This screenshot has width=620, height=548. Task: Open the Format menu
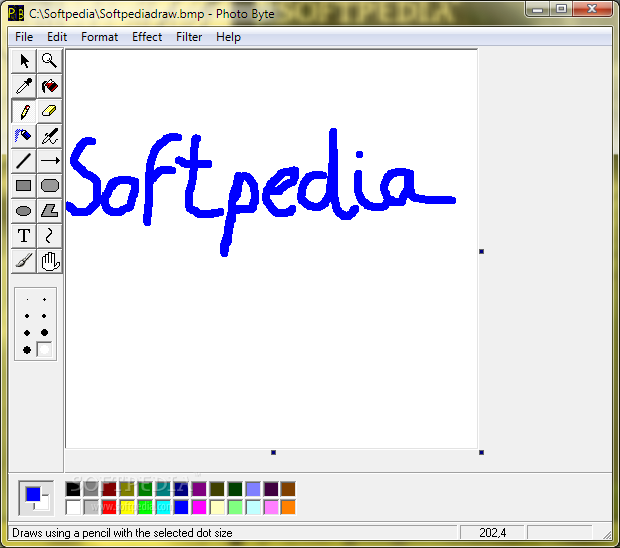99,37
